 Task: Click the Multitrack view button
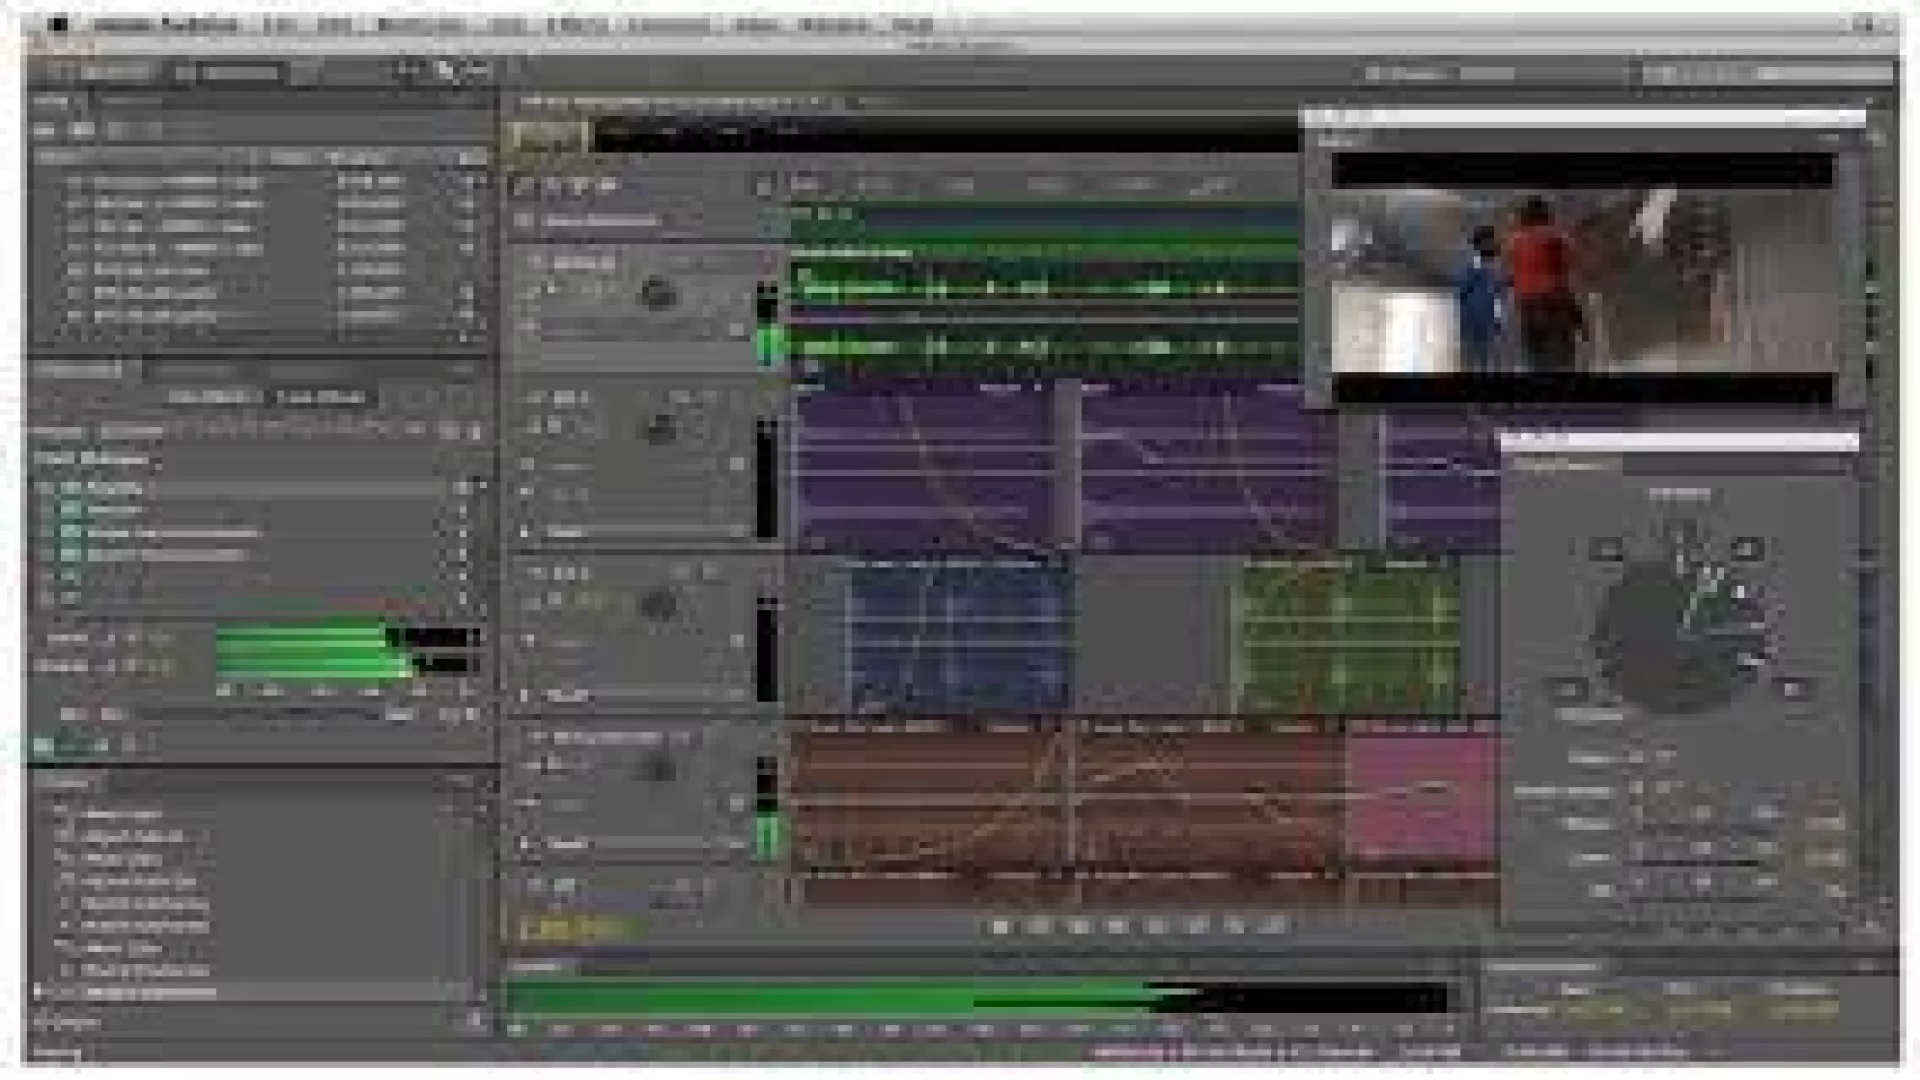(x=230, y=72)
